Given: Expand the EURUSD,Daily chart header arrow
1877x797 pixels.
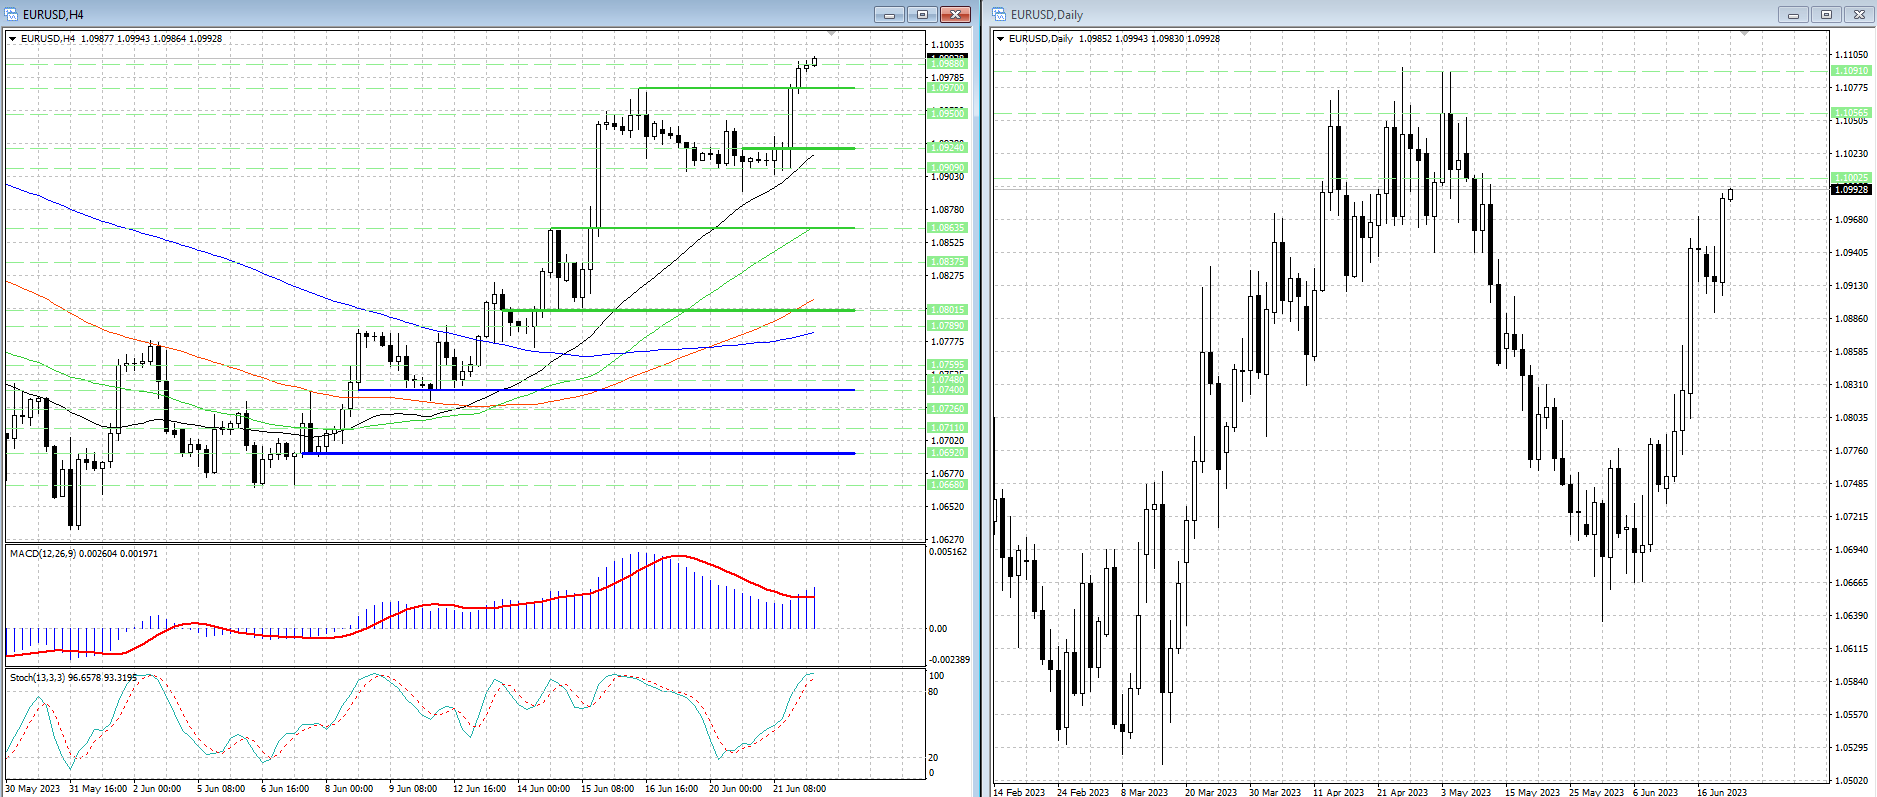Looking at the screenshot, I should click(1001, 39).
